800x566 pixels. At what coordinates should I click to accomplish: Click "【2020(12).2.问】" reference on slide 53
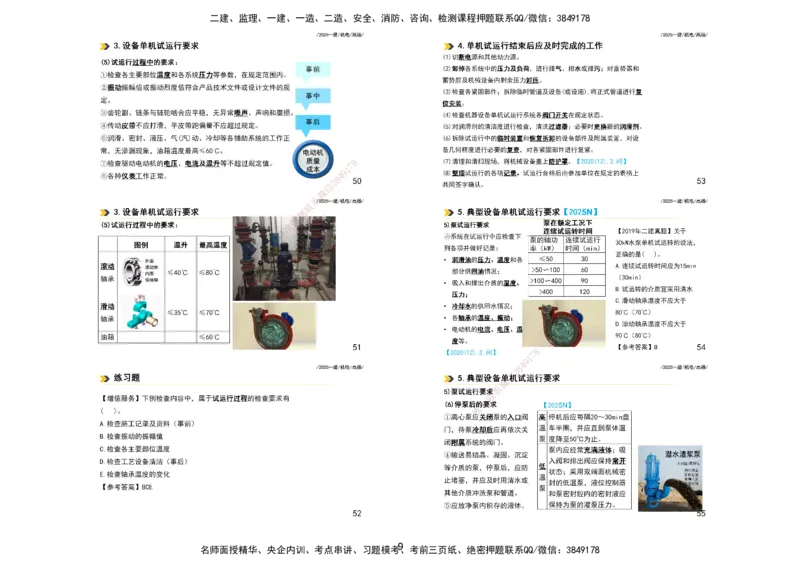(x=601, y=161)
